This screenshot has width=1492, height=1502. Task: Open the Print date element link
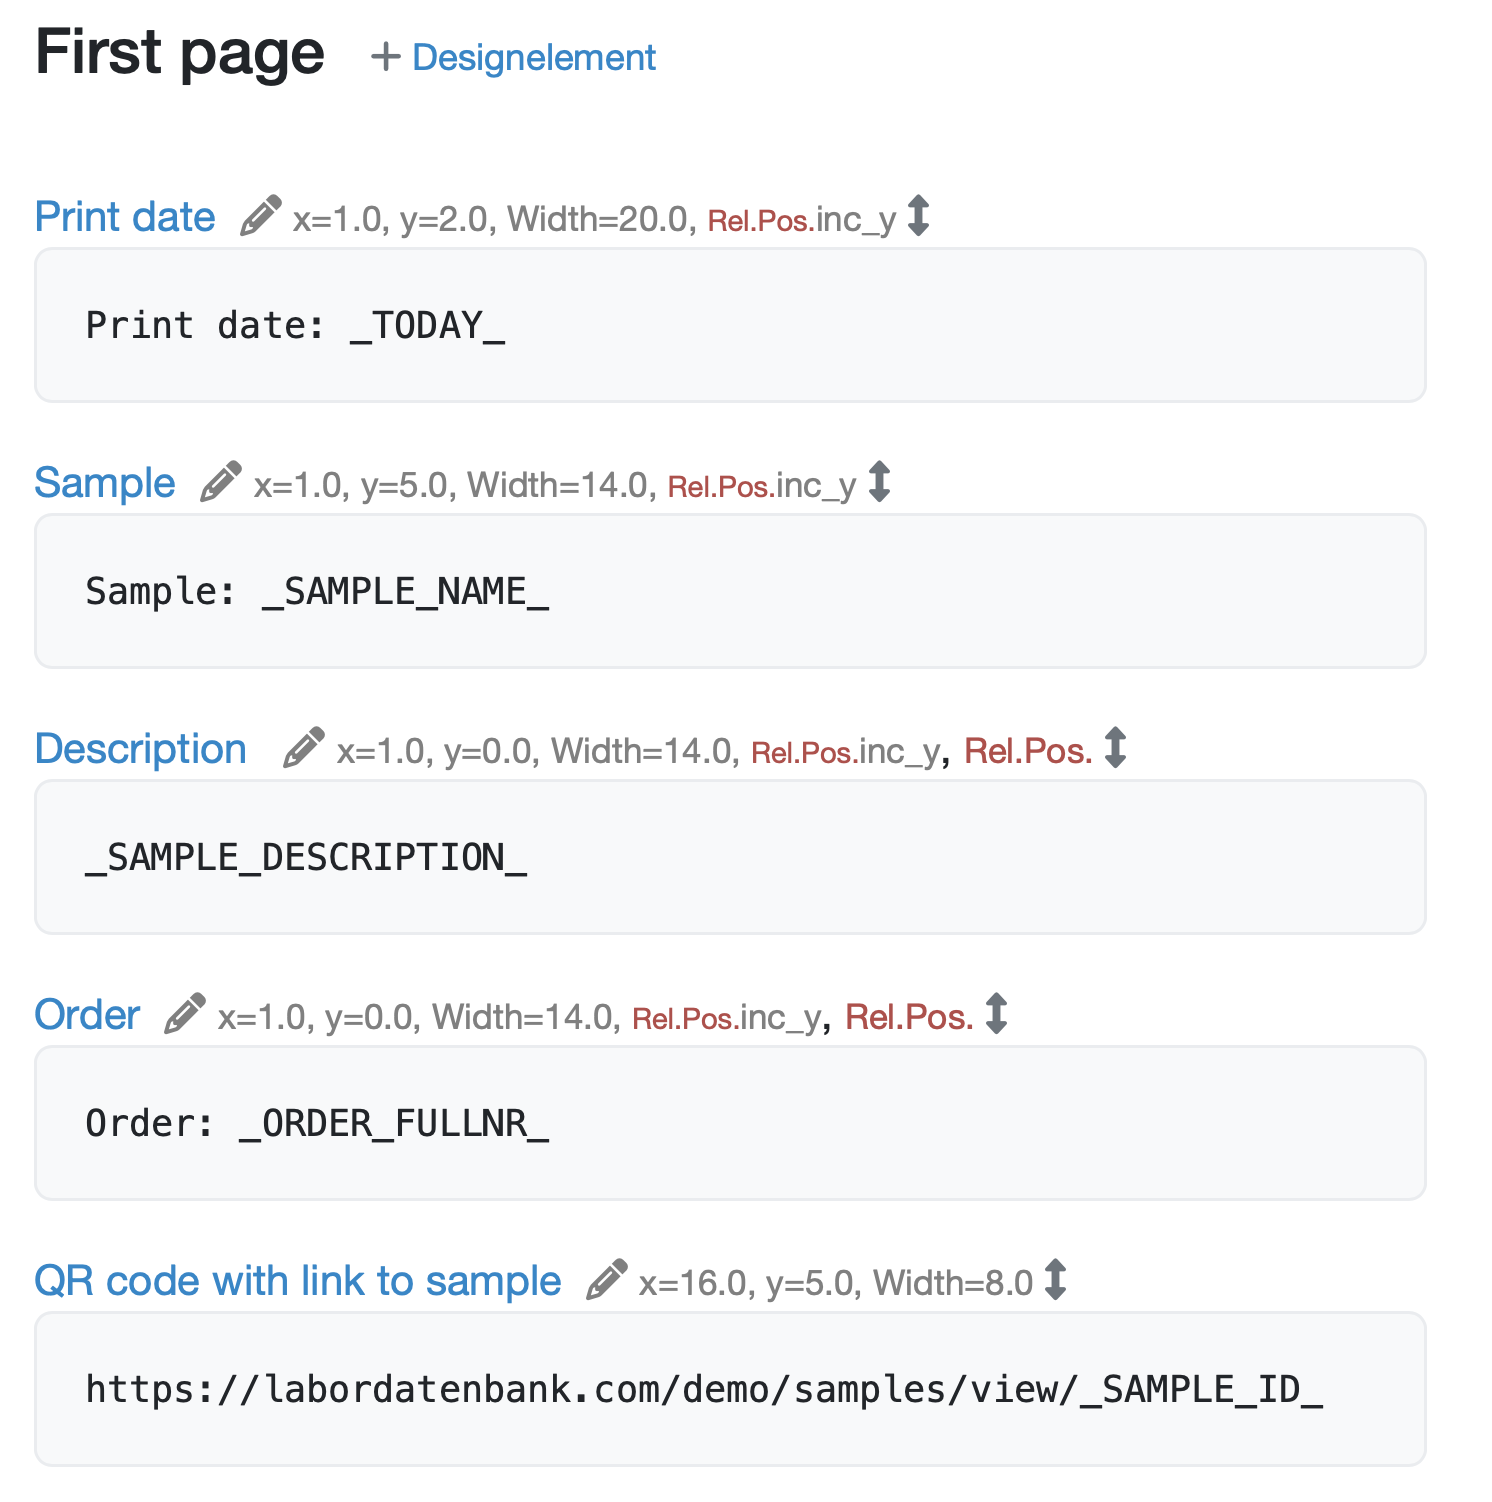[125, 217]
